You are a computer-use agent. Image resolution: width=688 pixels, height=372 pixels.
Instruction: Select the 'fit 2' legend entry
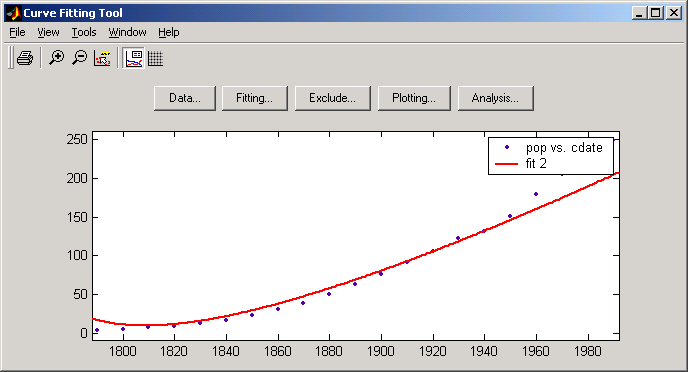[x=536, y=164]
